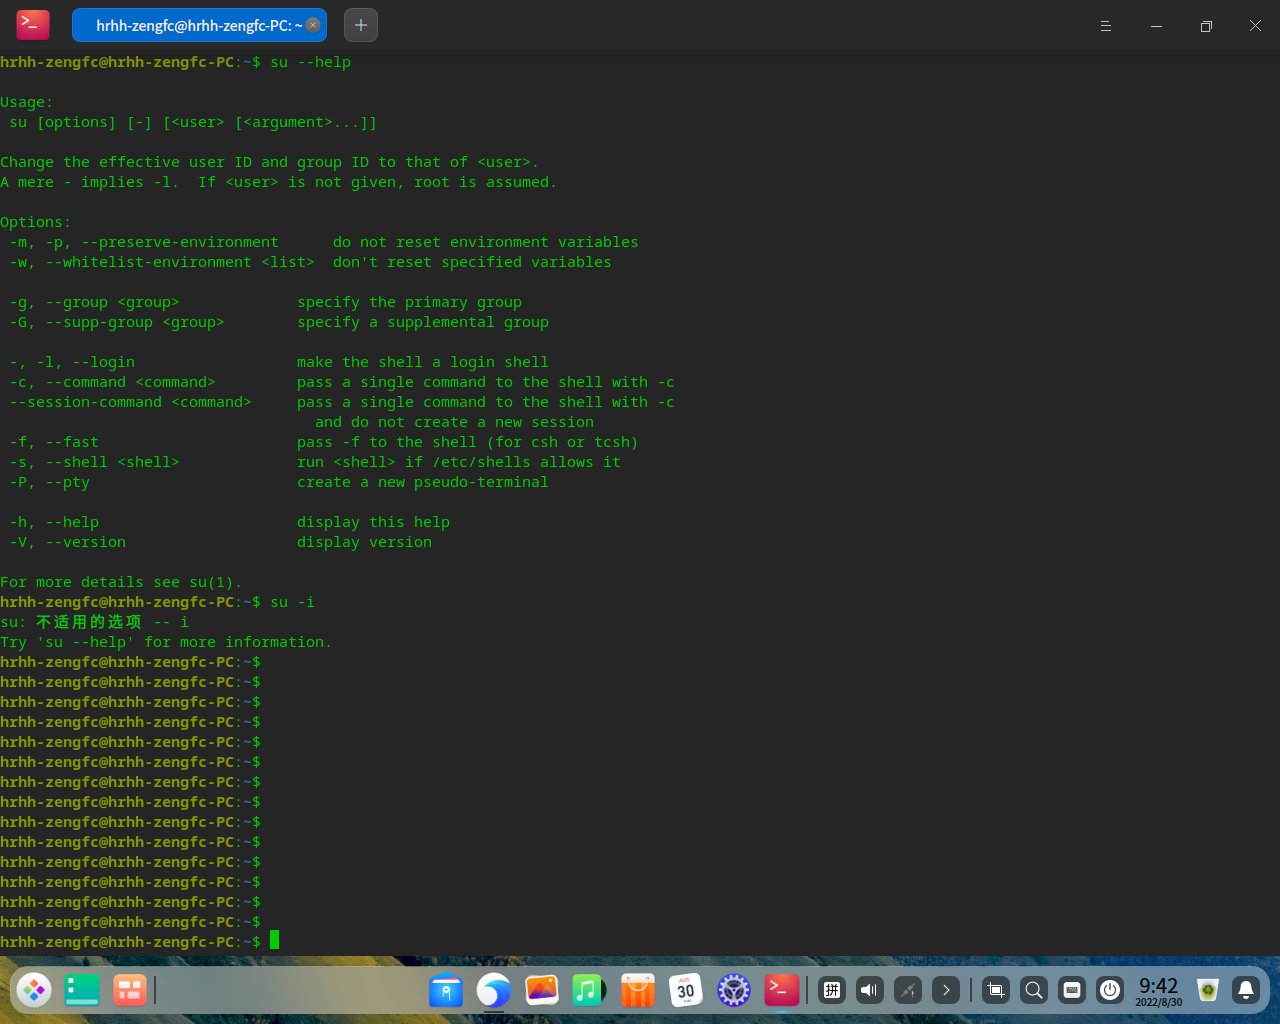Select the hrhh-zengfc@hrhh-zengfc-PC terminal tab

[195, 25]
